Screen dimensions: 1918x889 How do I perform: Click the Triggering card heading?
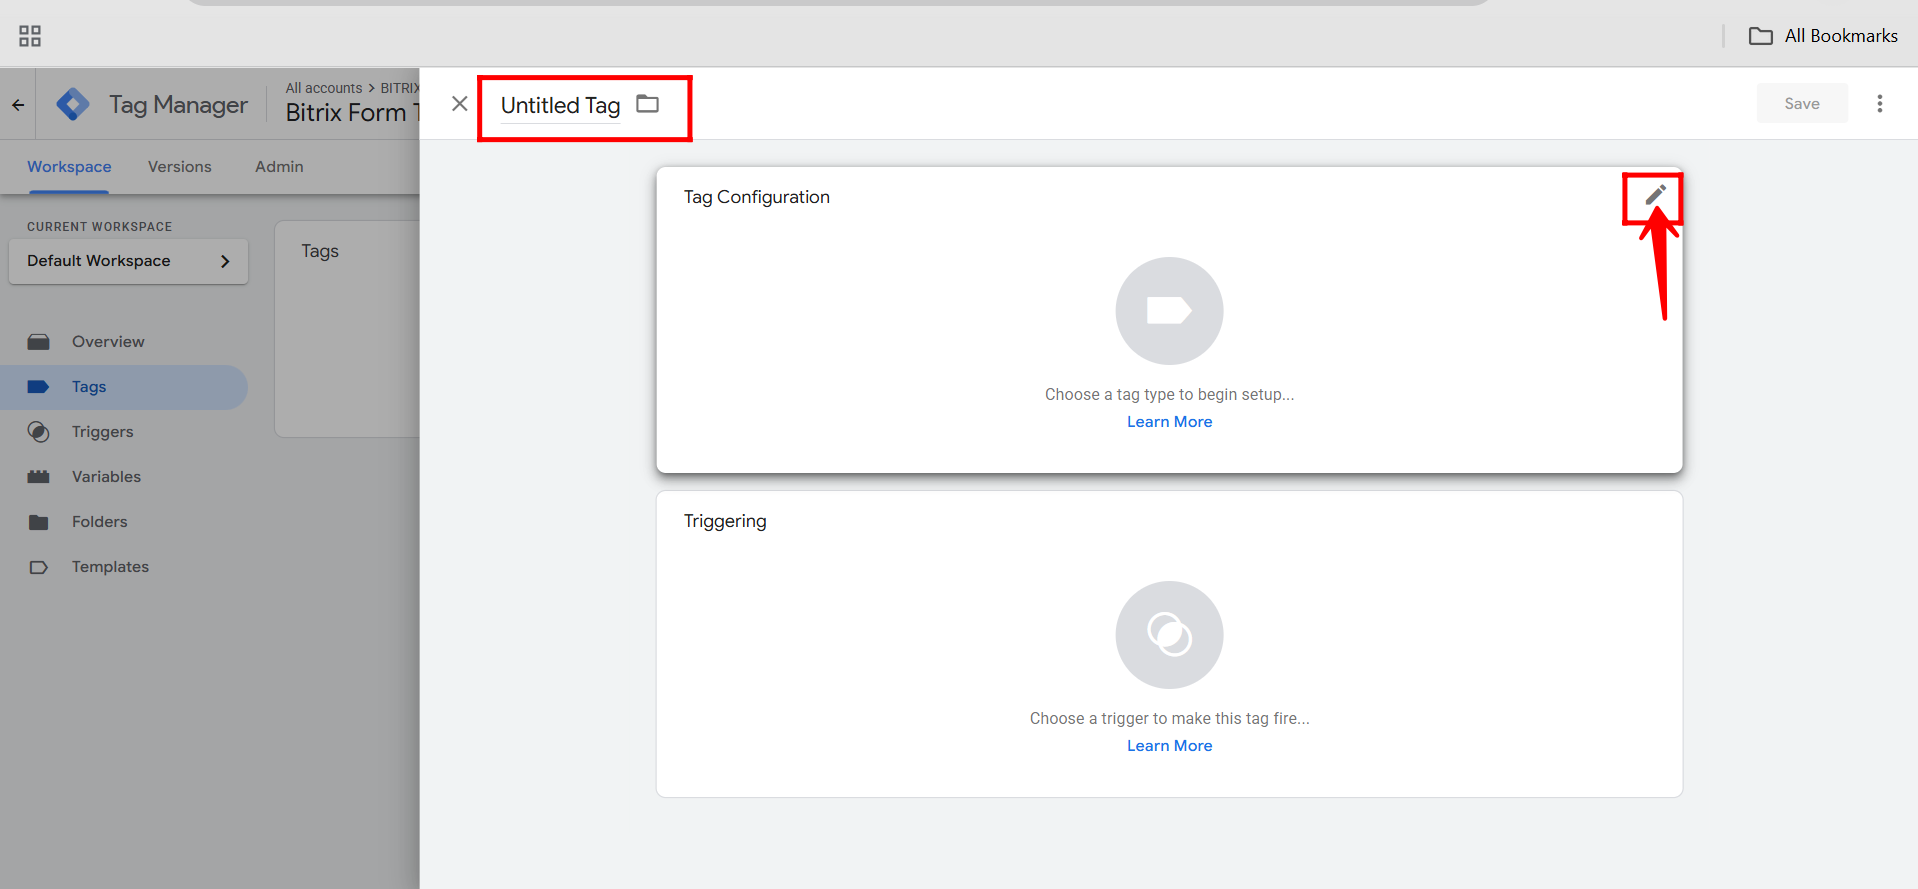[x=725, y=521]
